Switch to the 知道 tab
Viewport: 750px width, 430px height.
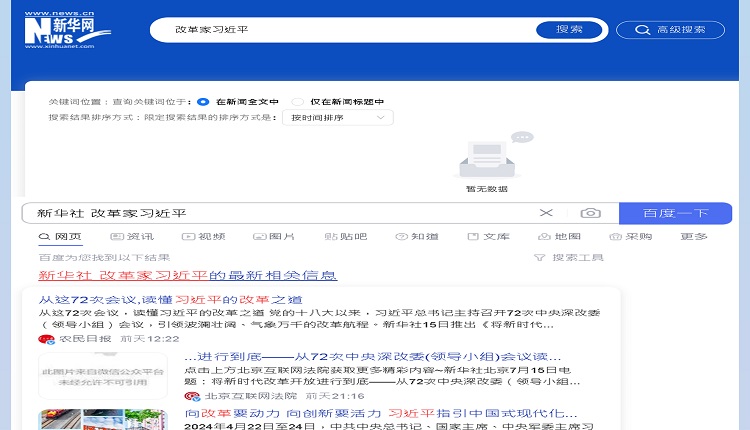(x=417, y=236)
